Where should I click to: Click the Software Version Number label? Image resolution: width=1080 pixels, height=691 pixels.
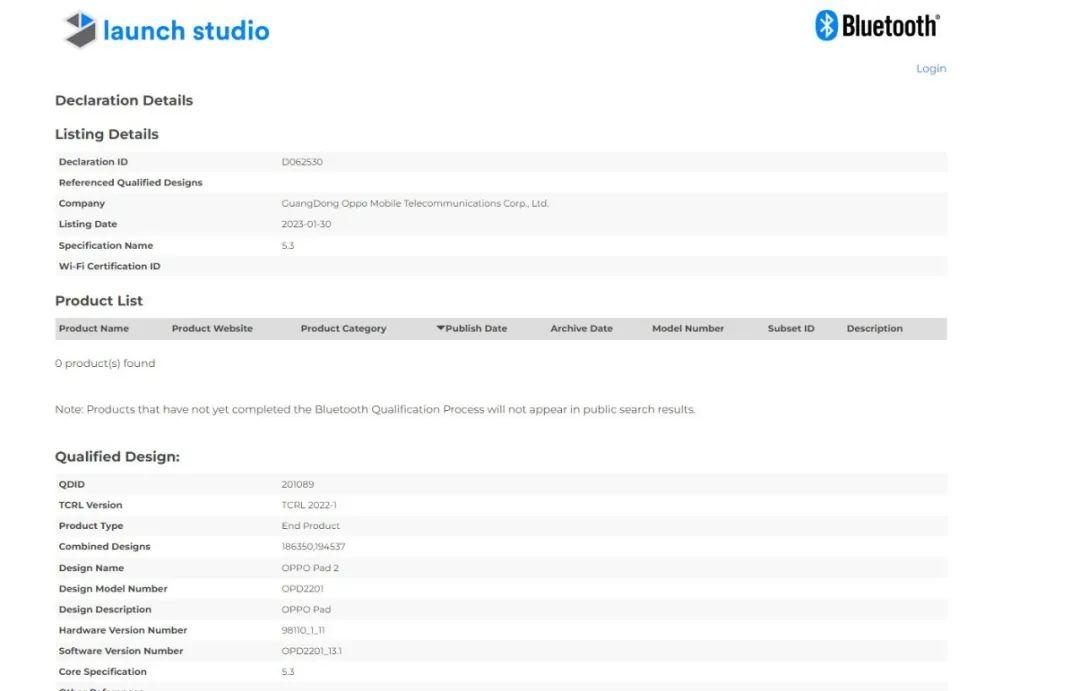(x=121, y=650)
